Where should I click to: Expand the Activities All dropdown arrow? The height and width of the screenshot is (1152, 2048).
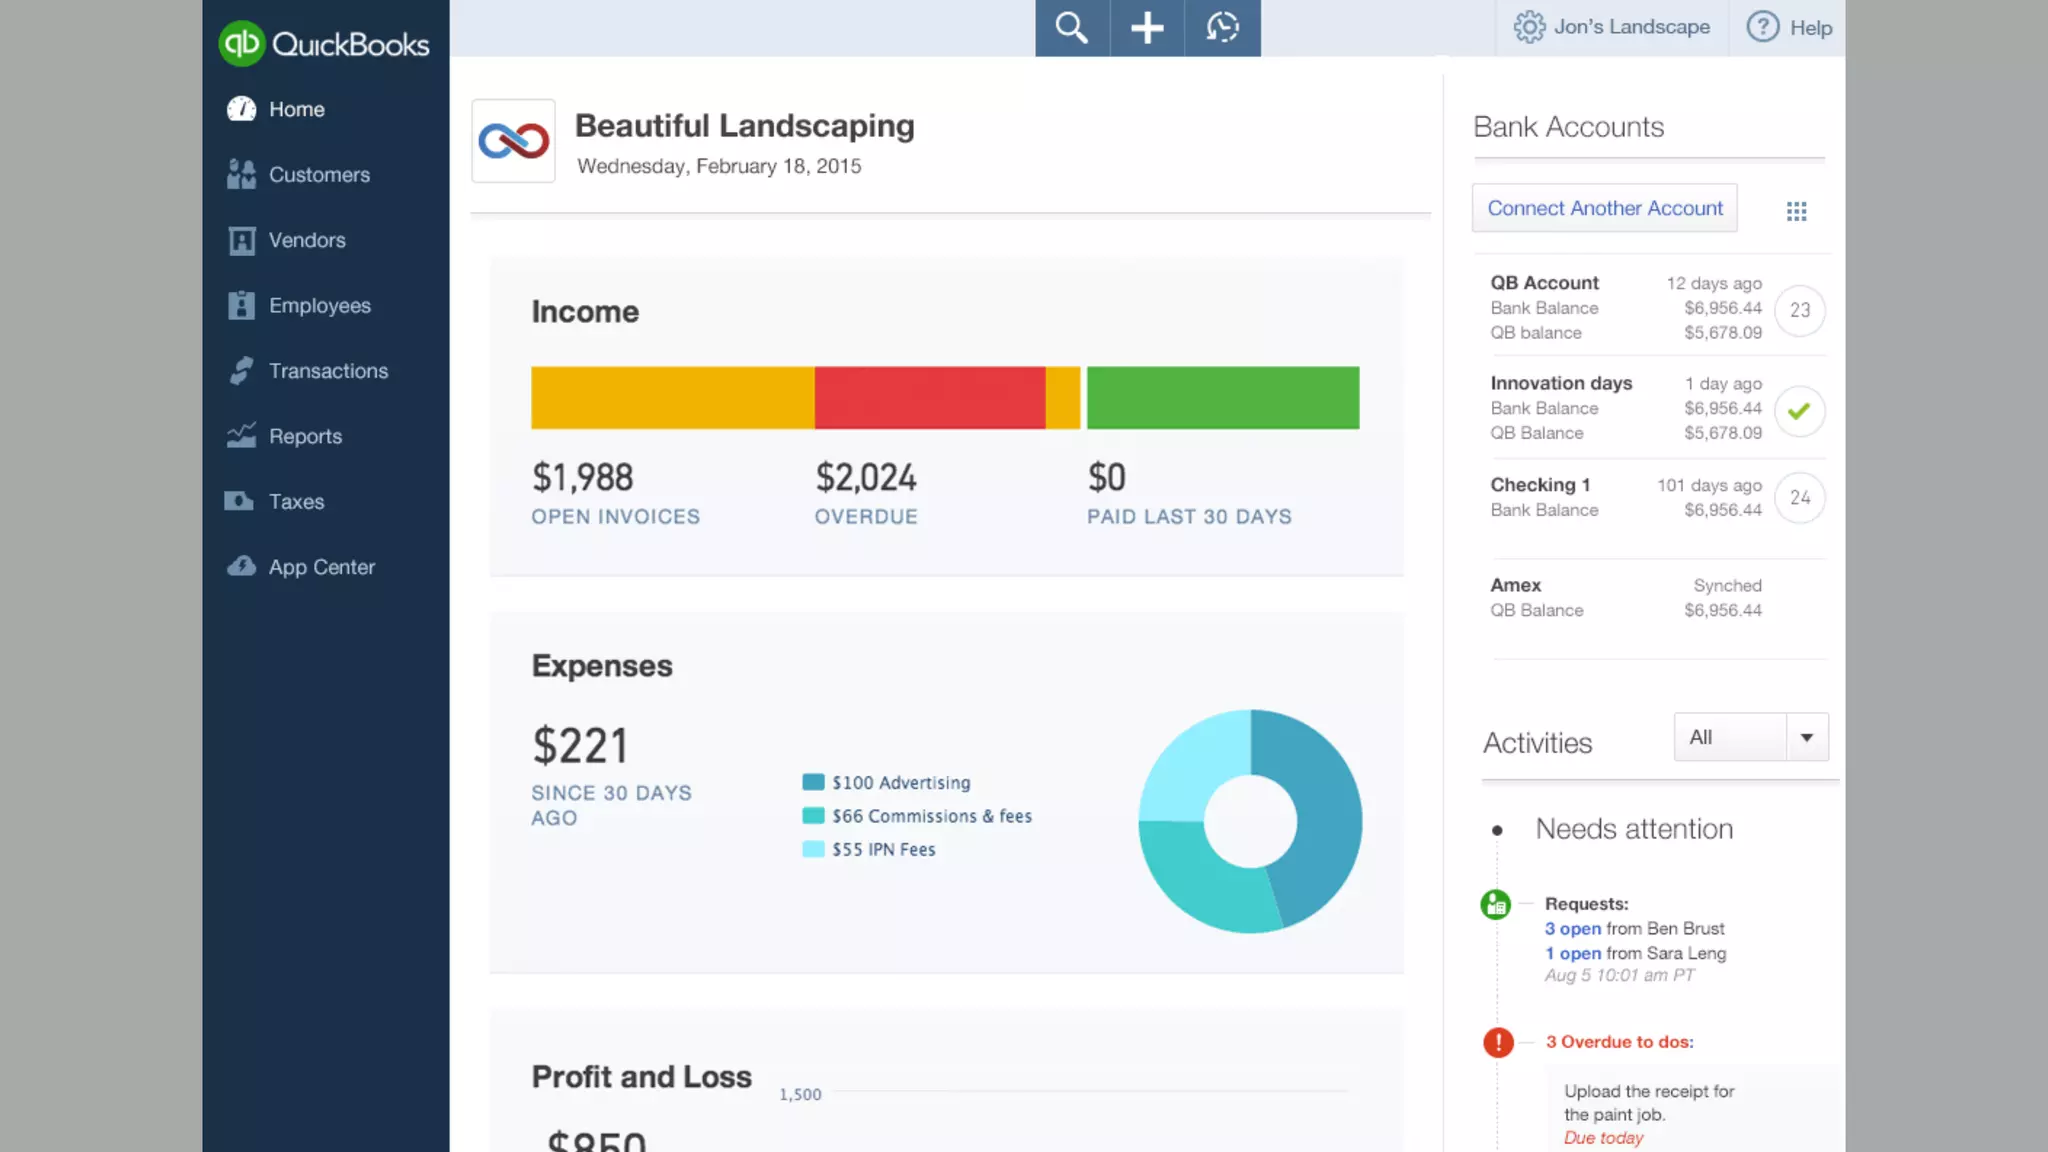tap(1806, 738)
